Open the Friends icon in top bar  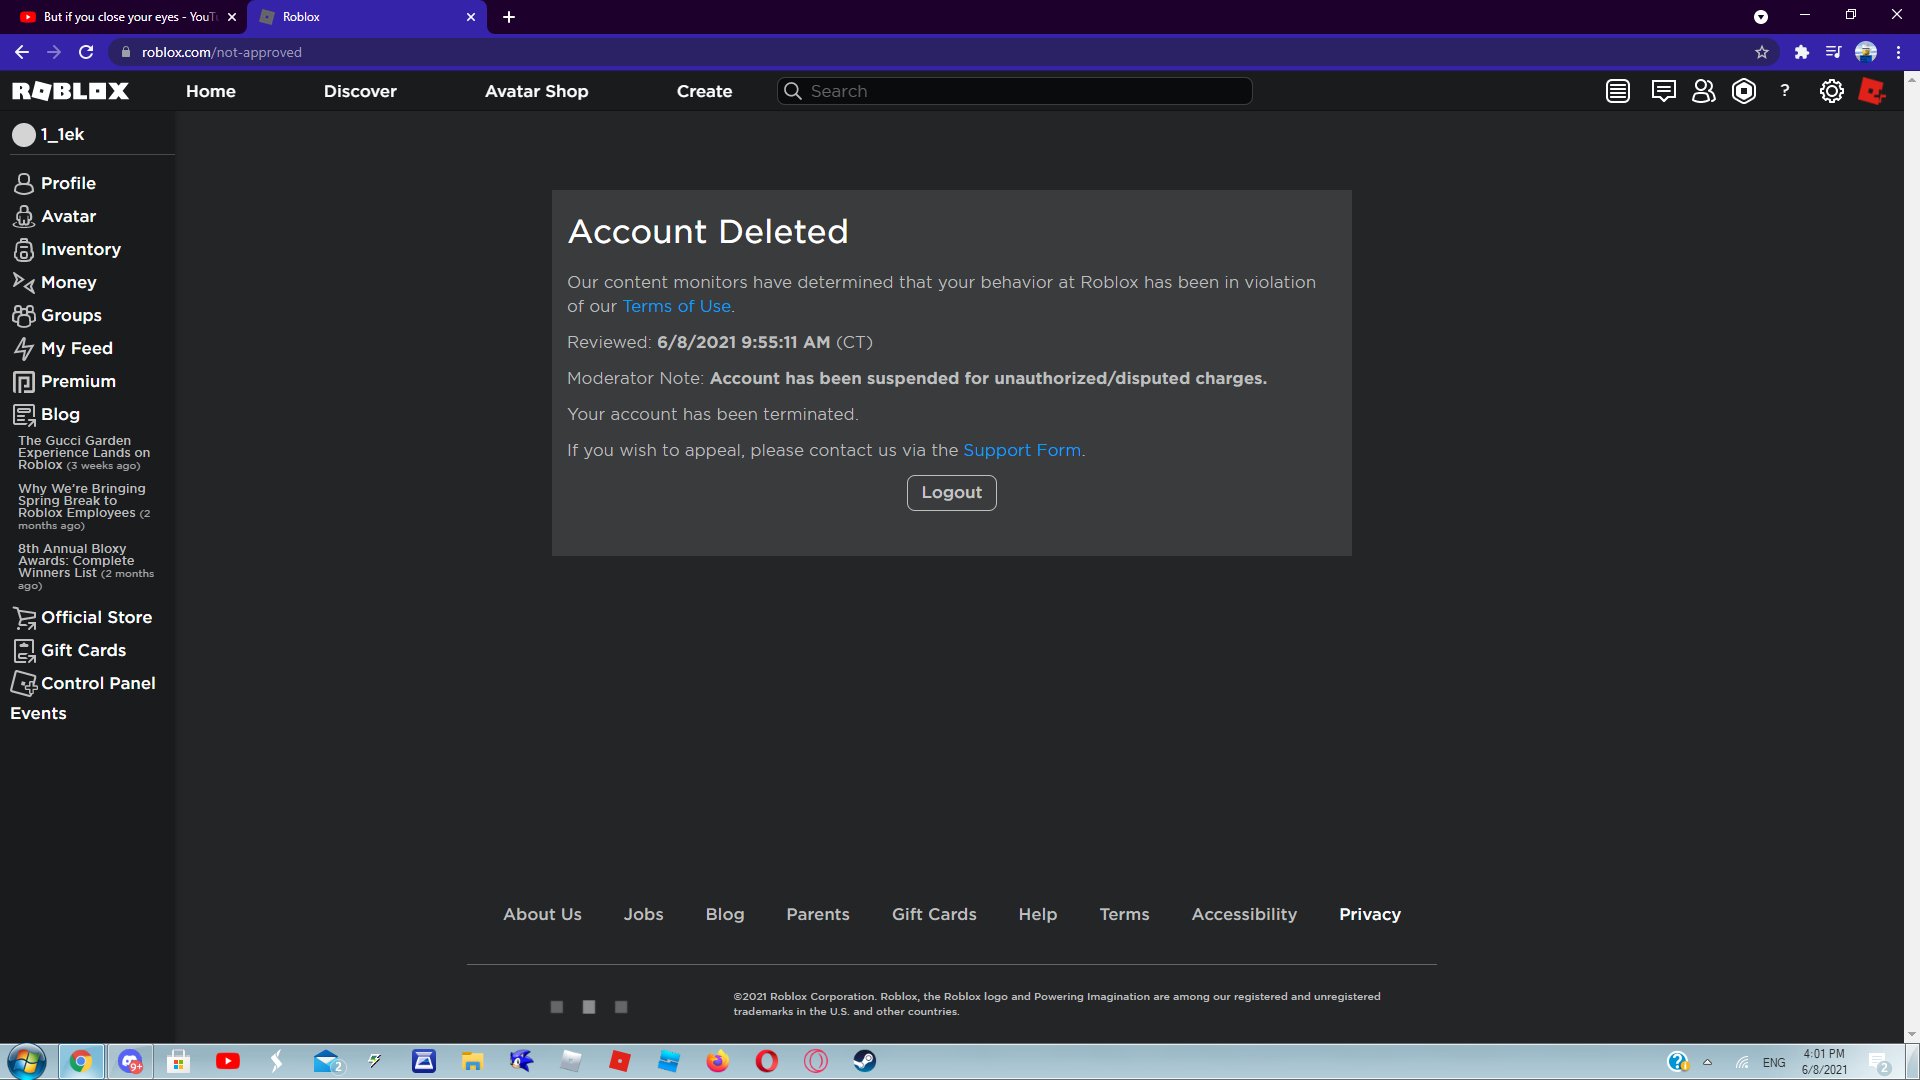(x=1703, y=91)
